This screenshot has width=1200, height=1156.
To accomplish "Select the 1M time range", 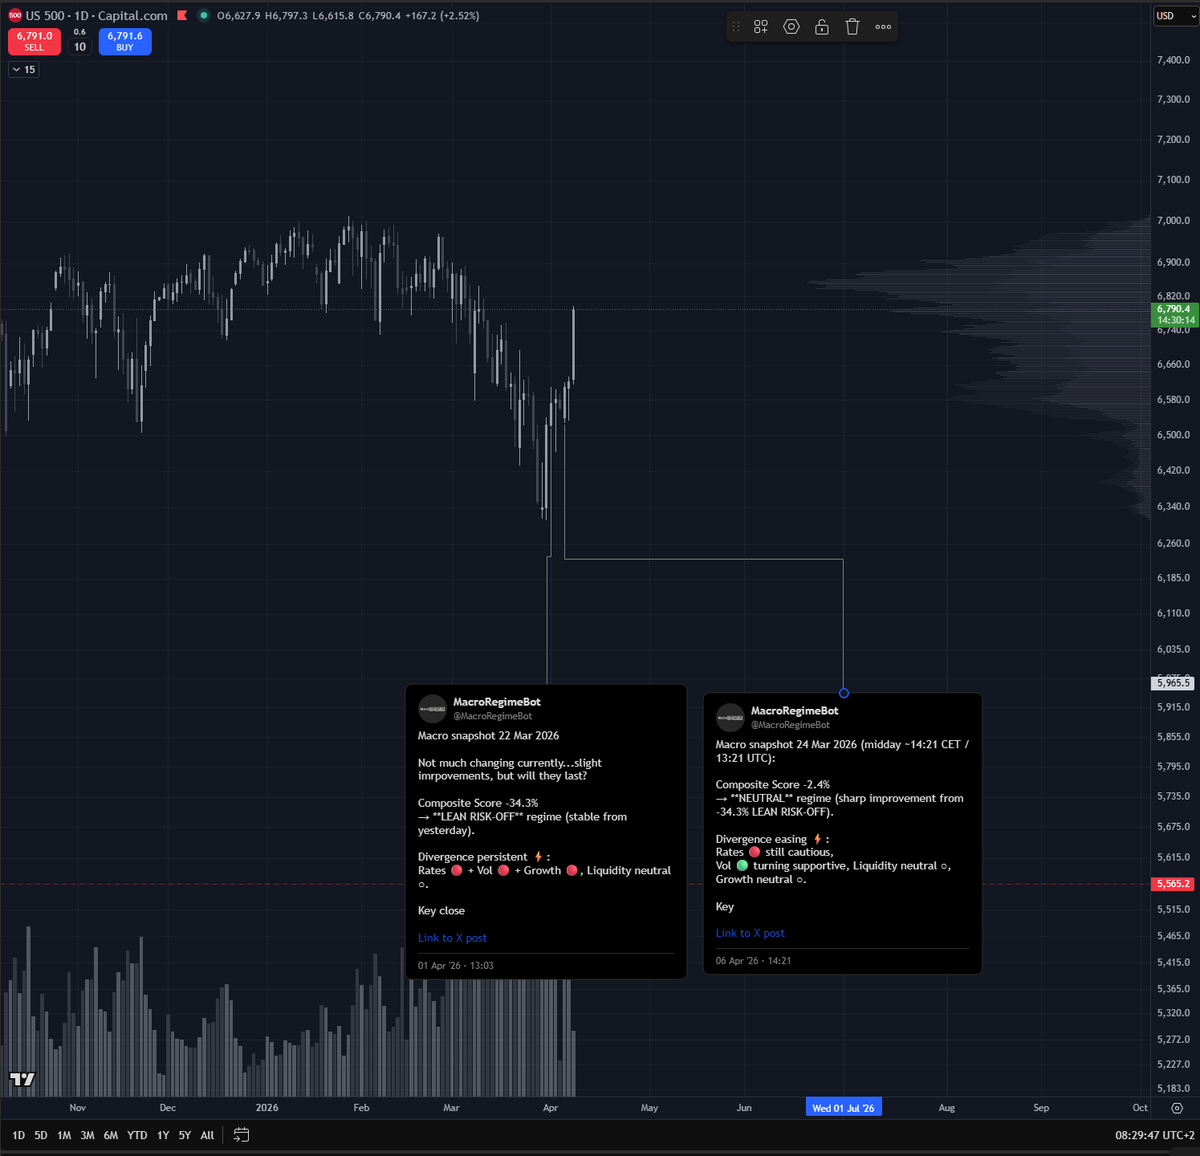I will 64,1135.
